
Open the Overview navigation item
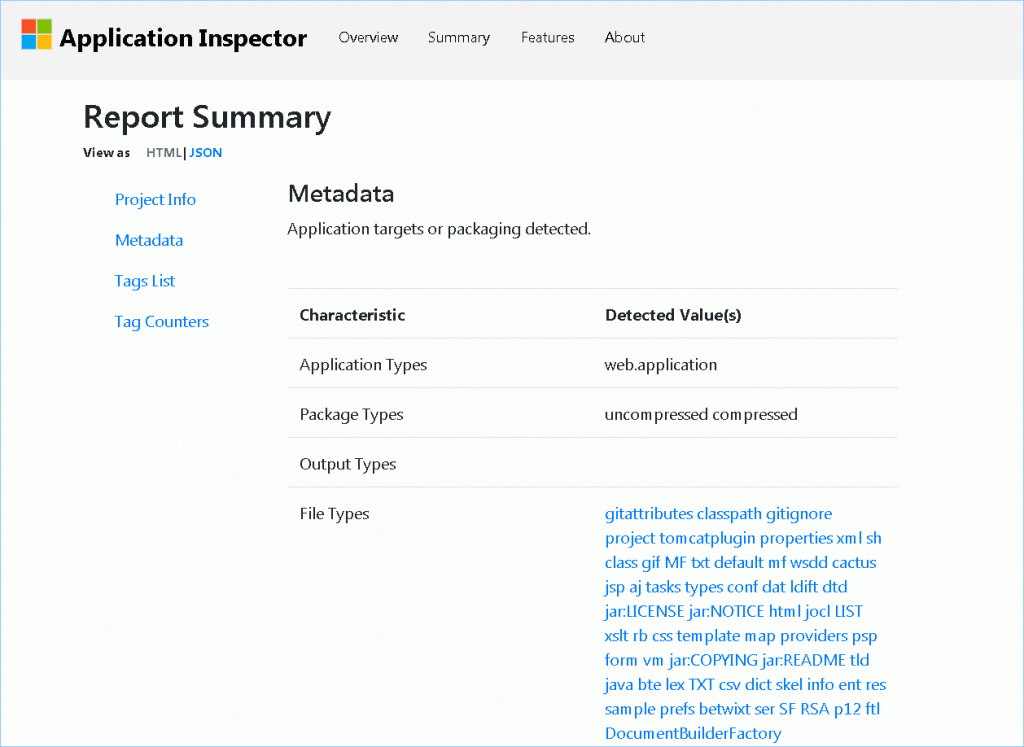(368, 38)
